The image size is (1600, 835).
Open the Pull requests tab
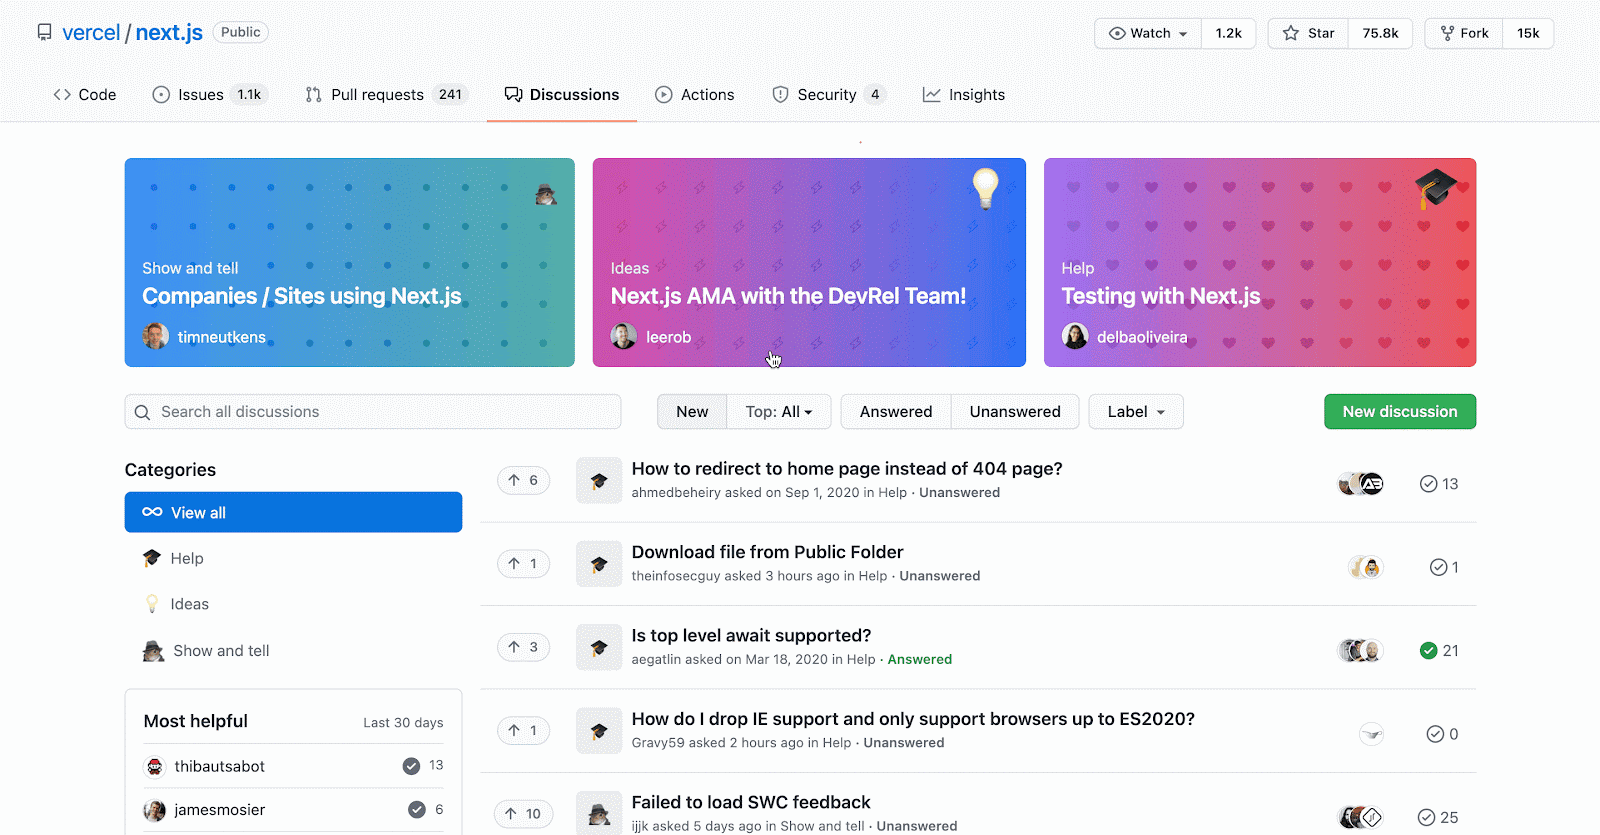tap(386, 95)
